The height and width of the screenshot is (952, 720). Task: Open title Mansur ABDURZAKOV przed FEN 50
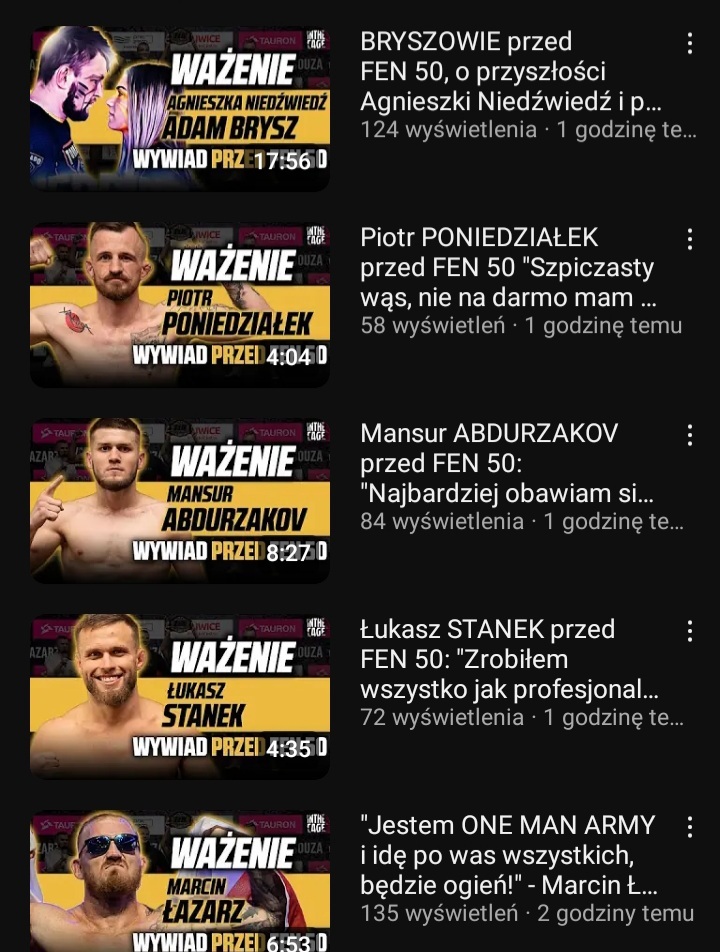click(508, 464)
